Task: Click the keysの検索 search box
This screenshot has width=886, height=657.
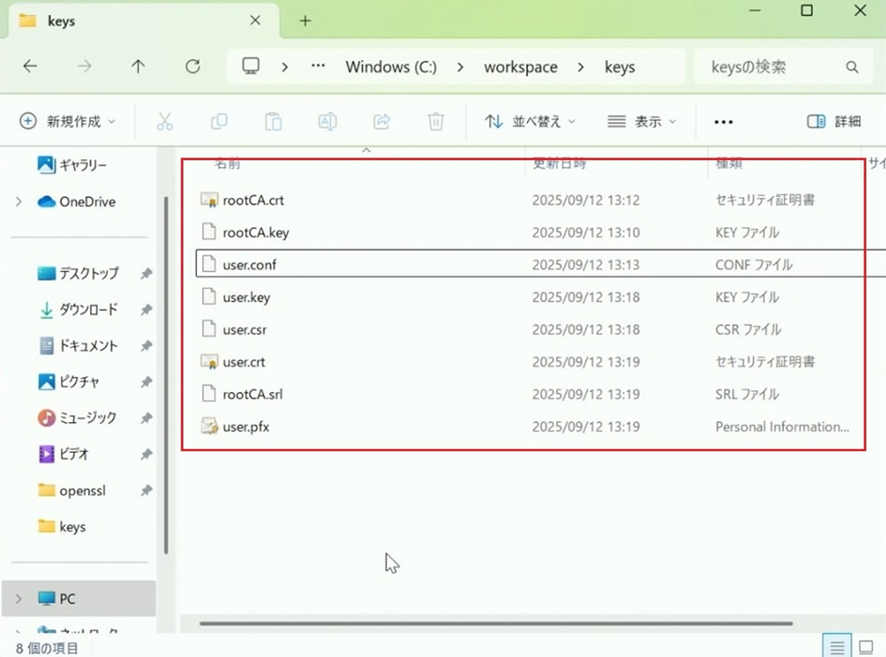Action: 770,67
